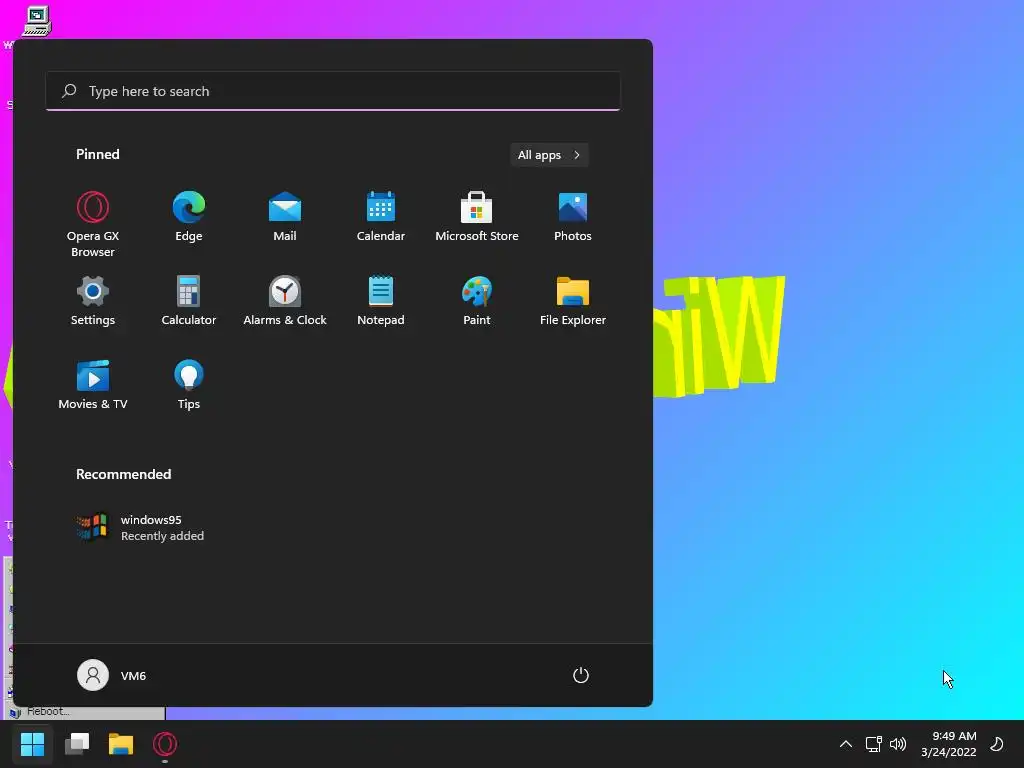The image size is (1024, 768).
Task: Launch Microsoft Store
Action: [x=477, y=217]
